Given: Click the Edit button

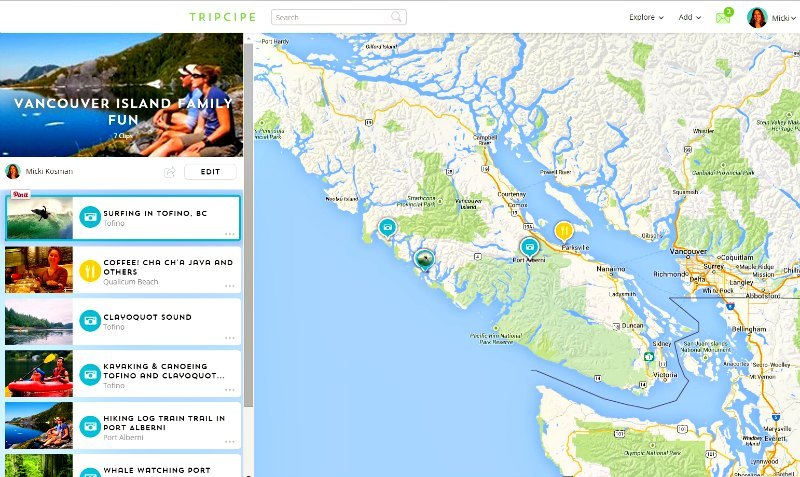Looking at the screenshot, I should tap(210, 172).
